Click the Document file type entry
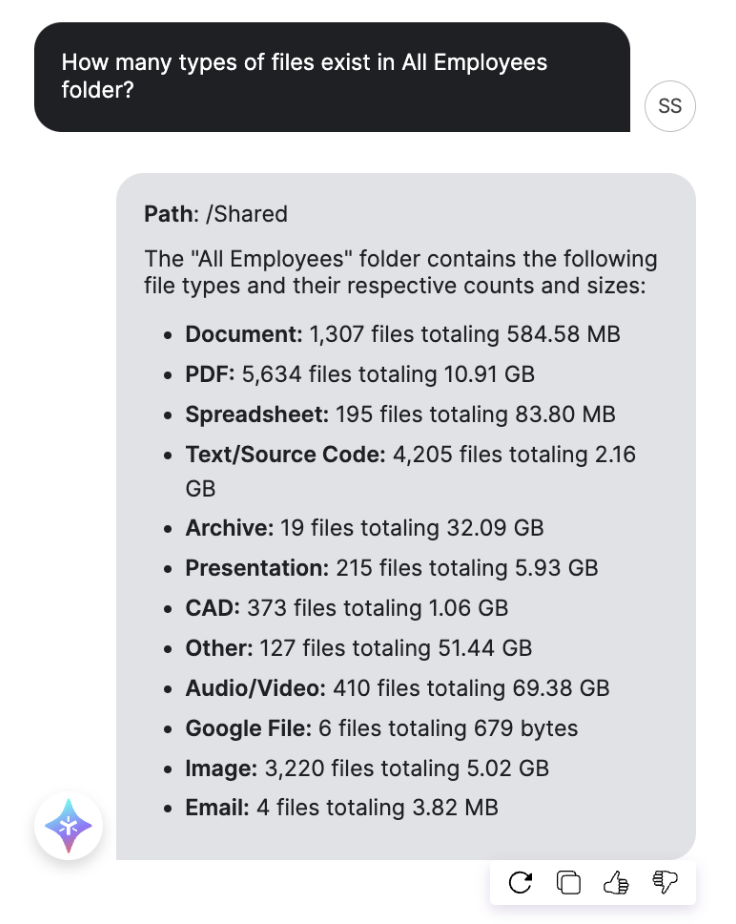Image resolution: width=736 pixels, height=924 pixels. (x=402, y=334)
